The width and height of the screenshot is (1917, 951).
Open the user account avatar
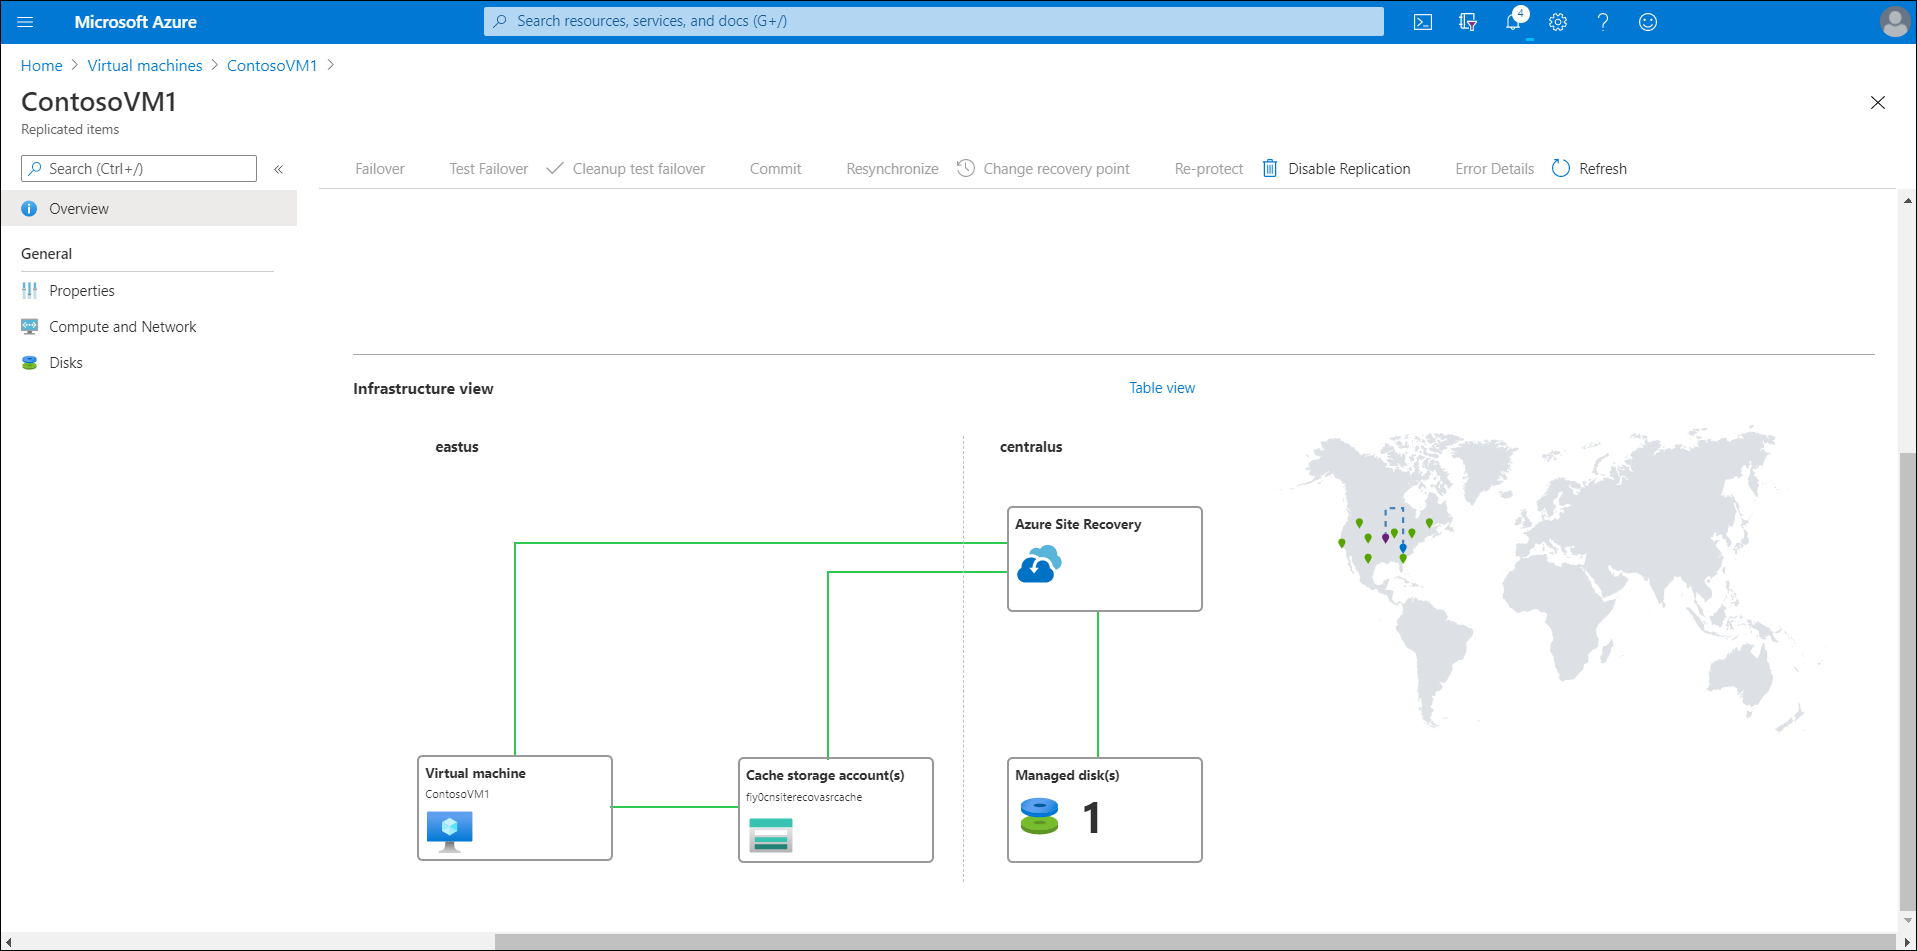tap(1894, 22)
